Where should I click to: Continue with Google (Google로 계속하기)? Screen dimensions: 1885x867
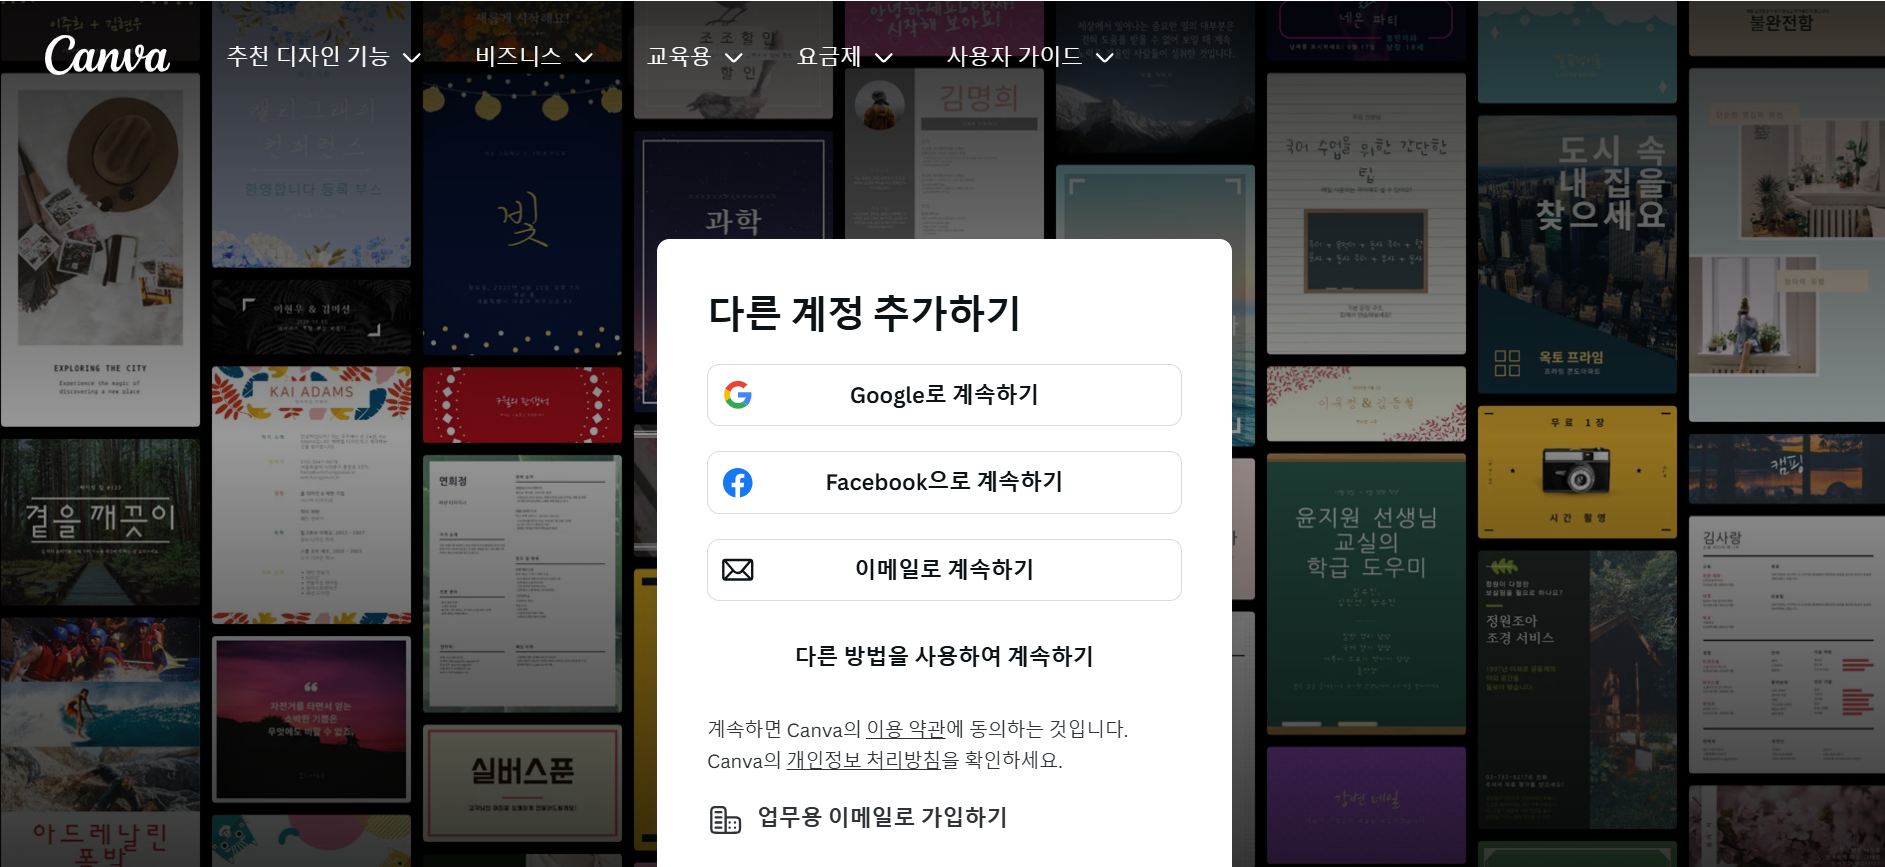click(x=944, y=395)
